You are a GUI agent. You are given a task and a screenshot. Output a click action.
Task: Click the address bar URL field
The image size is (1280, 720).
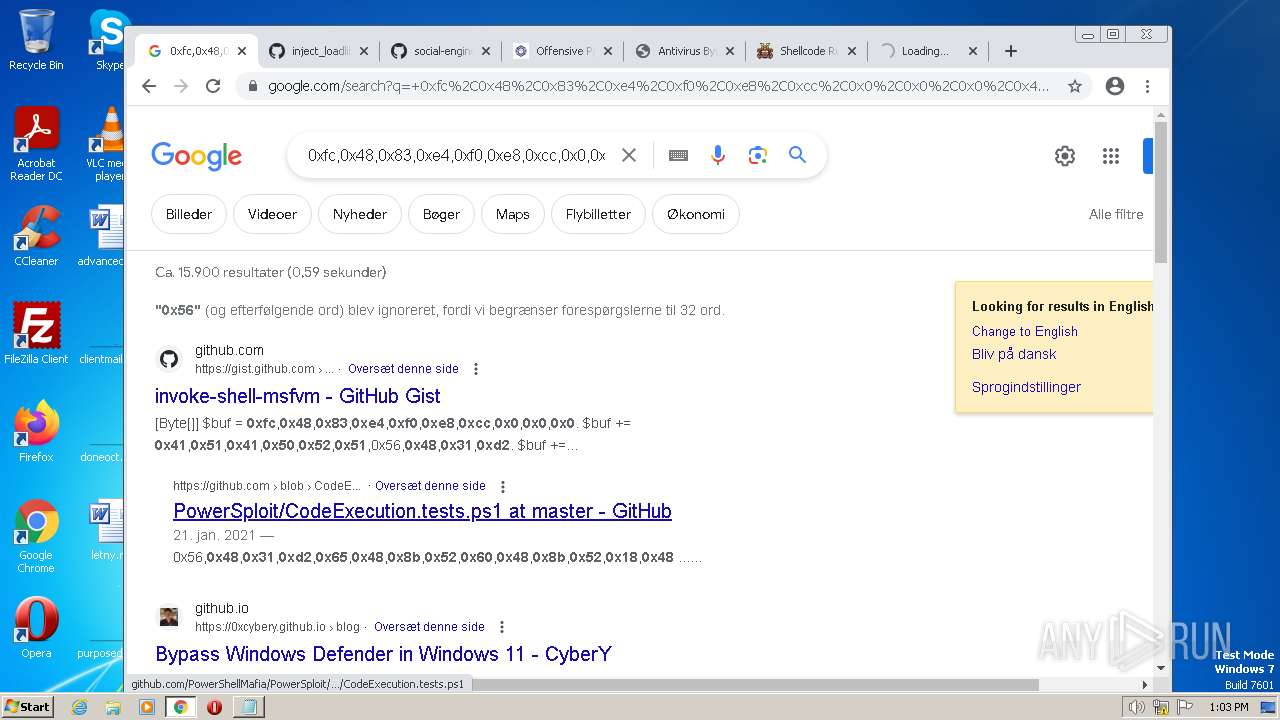[x=658, y=86]
